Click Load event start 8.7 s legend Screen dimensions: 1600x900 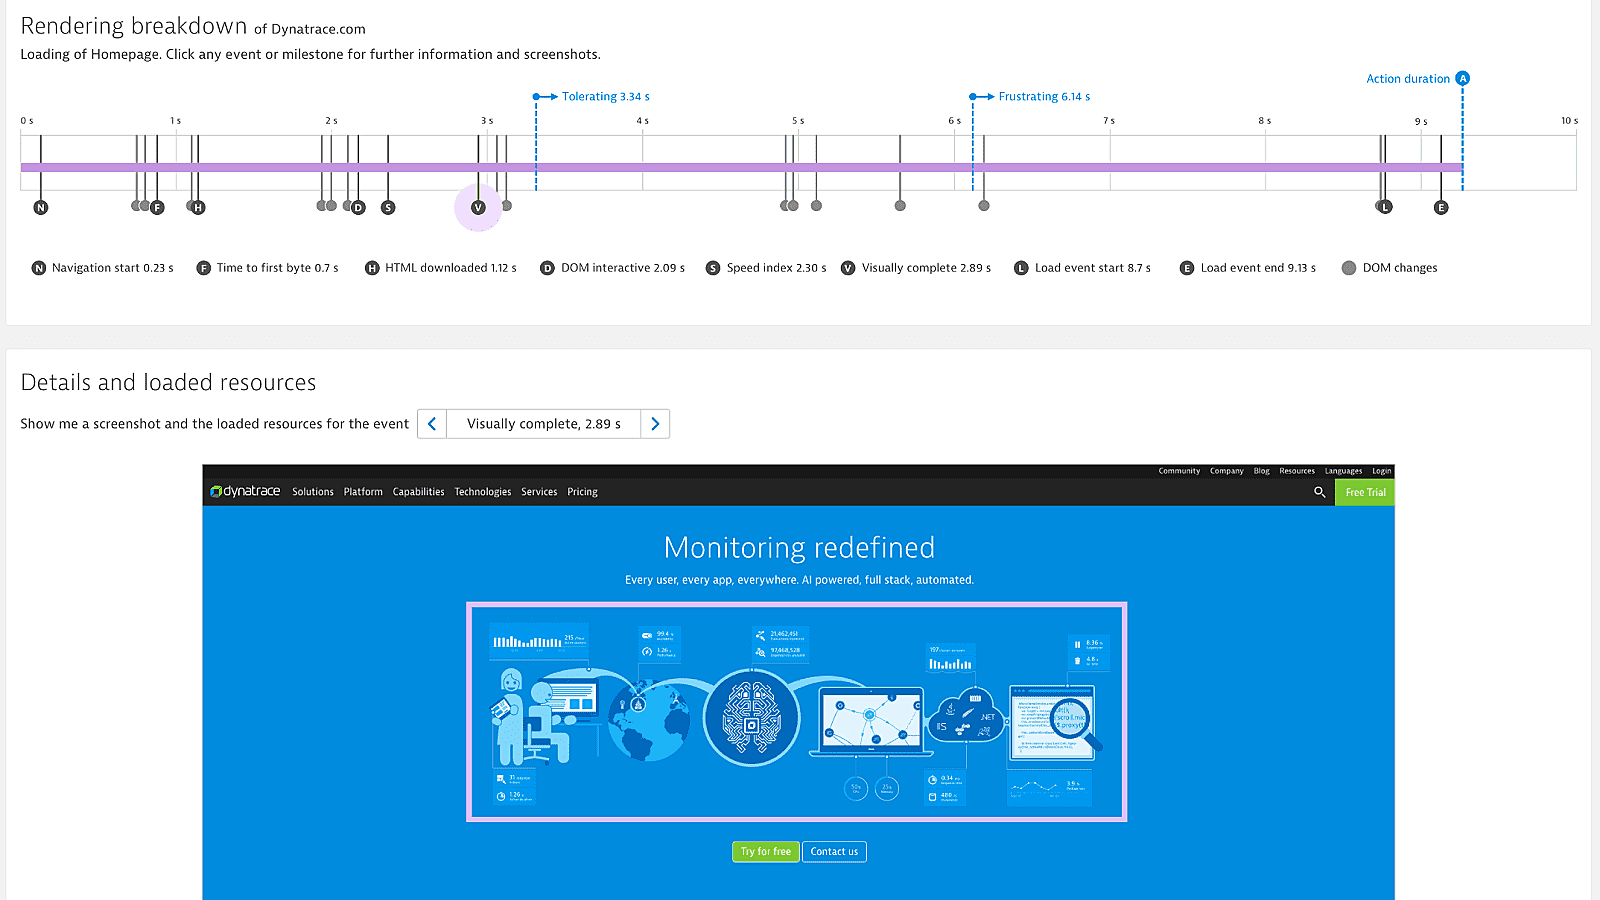click(x=1082, y=268)
